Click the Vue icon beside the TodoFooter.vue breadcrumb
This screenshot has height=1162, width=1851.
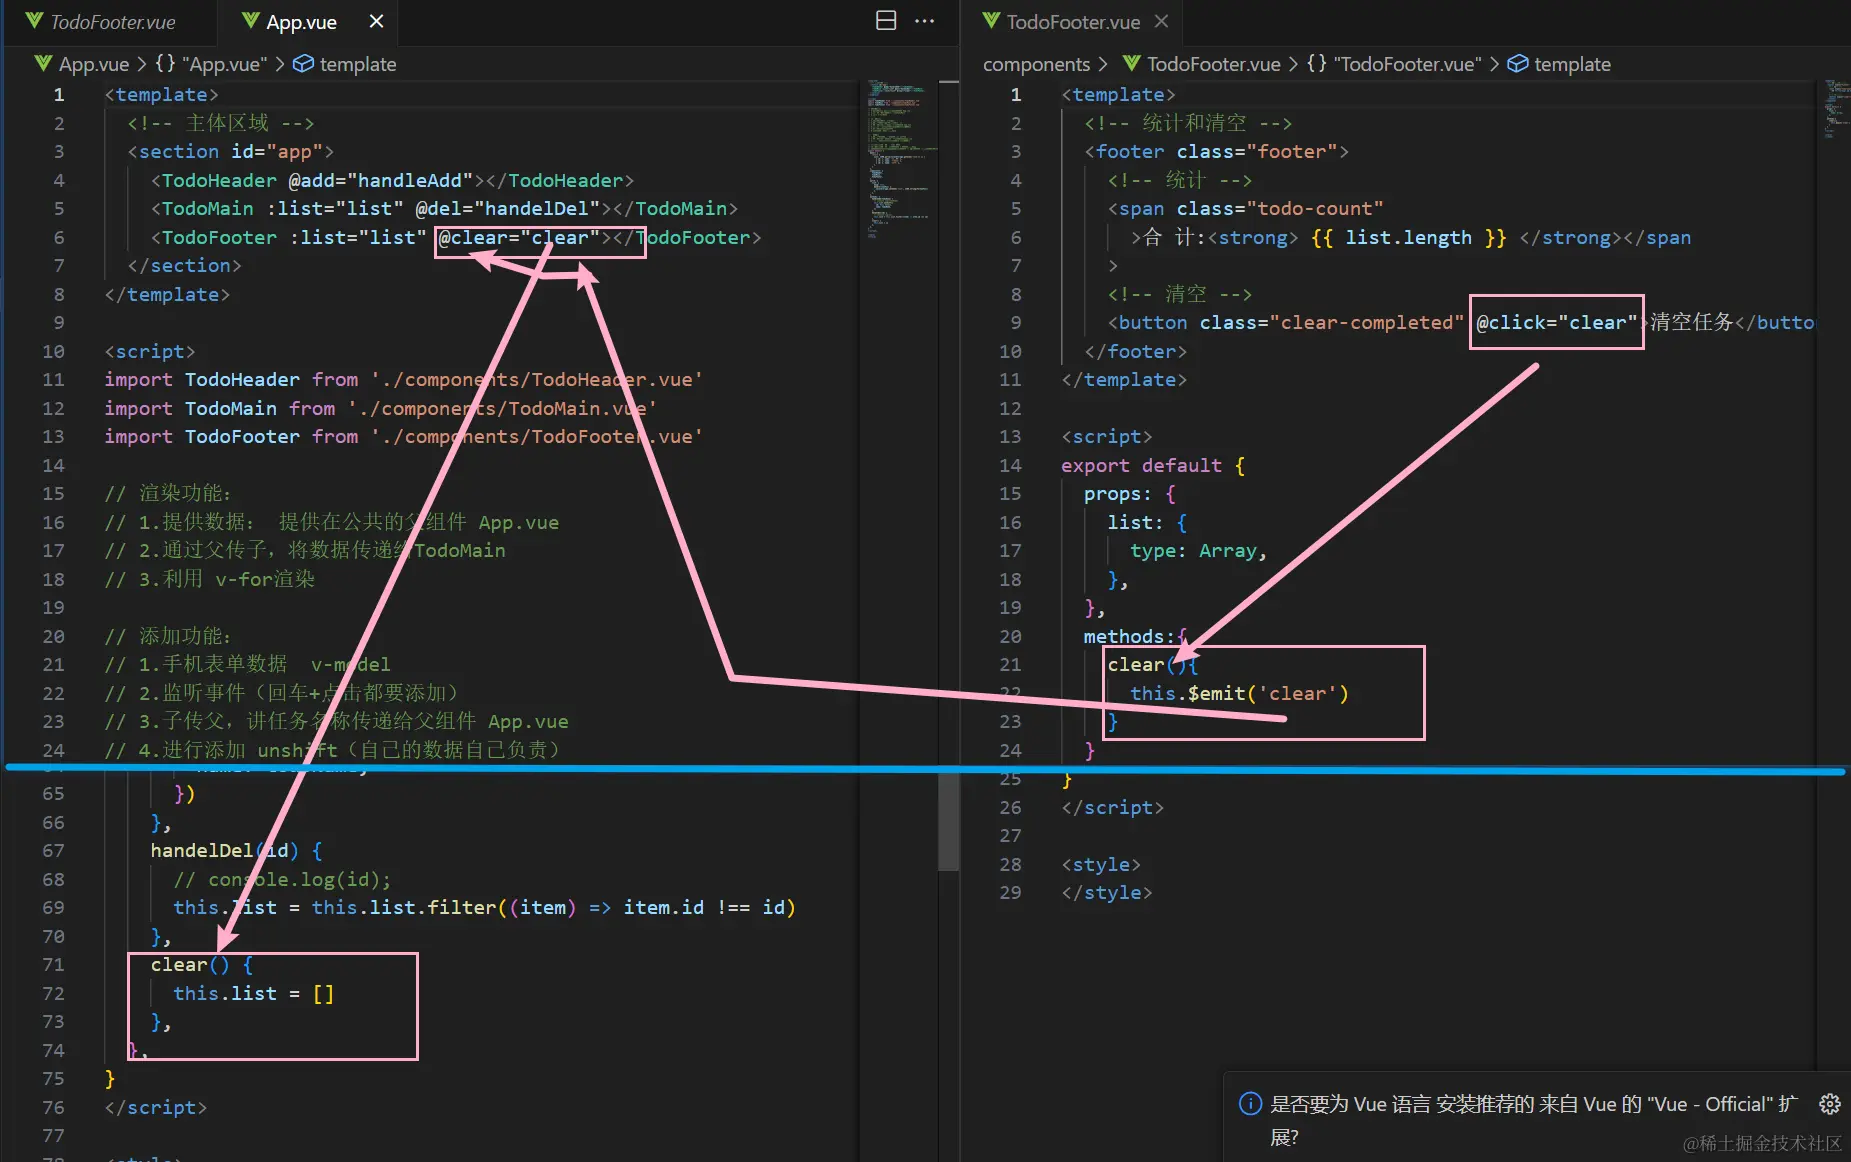point(1131,63)
